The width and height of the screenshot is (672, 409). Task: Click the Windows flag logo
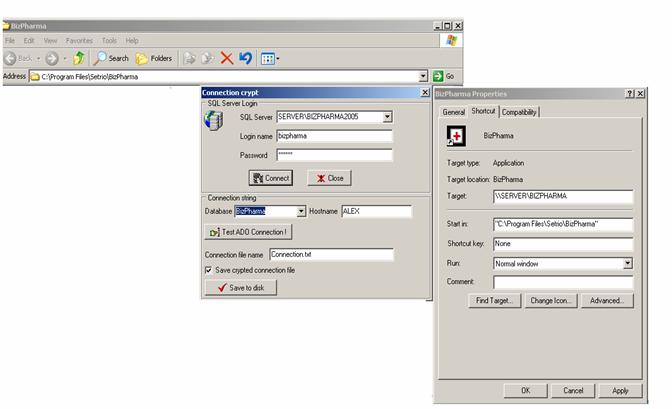pyautogui.click(x=451, y=41)
